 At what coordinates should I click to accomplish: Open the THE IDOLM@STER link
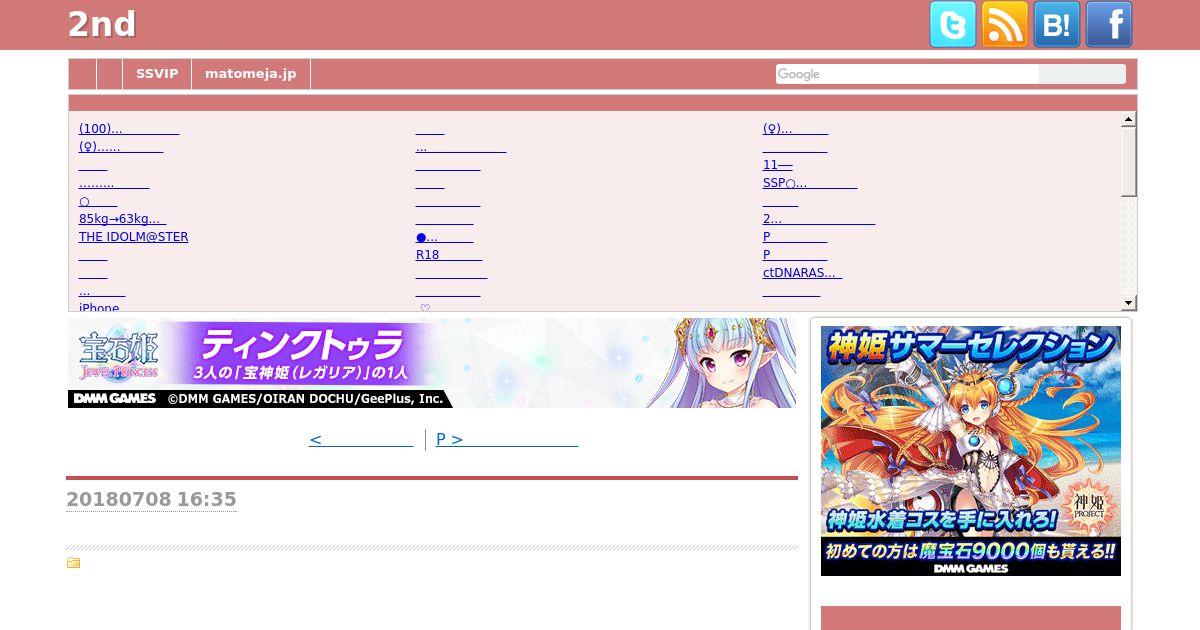tap(133, 237)
